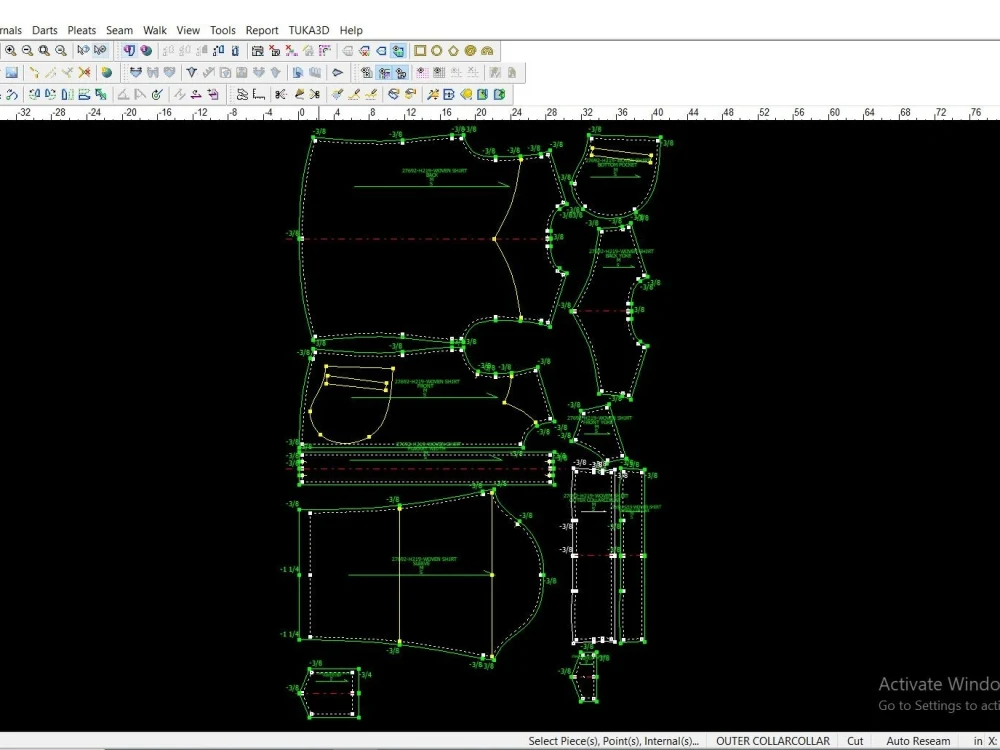Click the curved path with green node icon

click(x=12, y=94)
